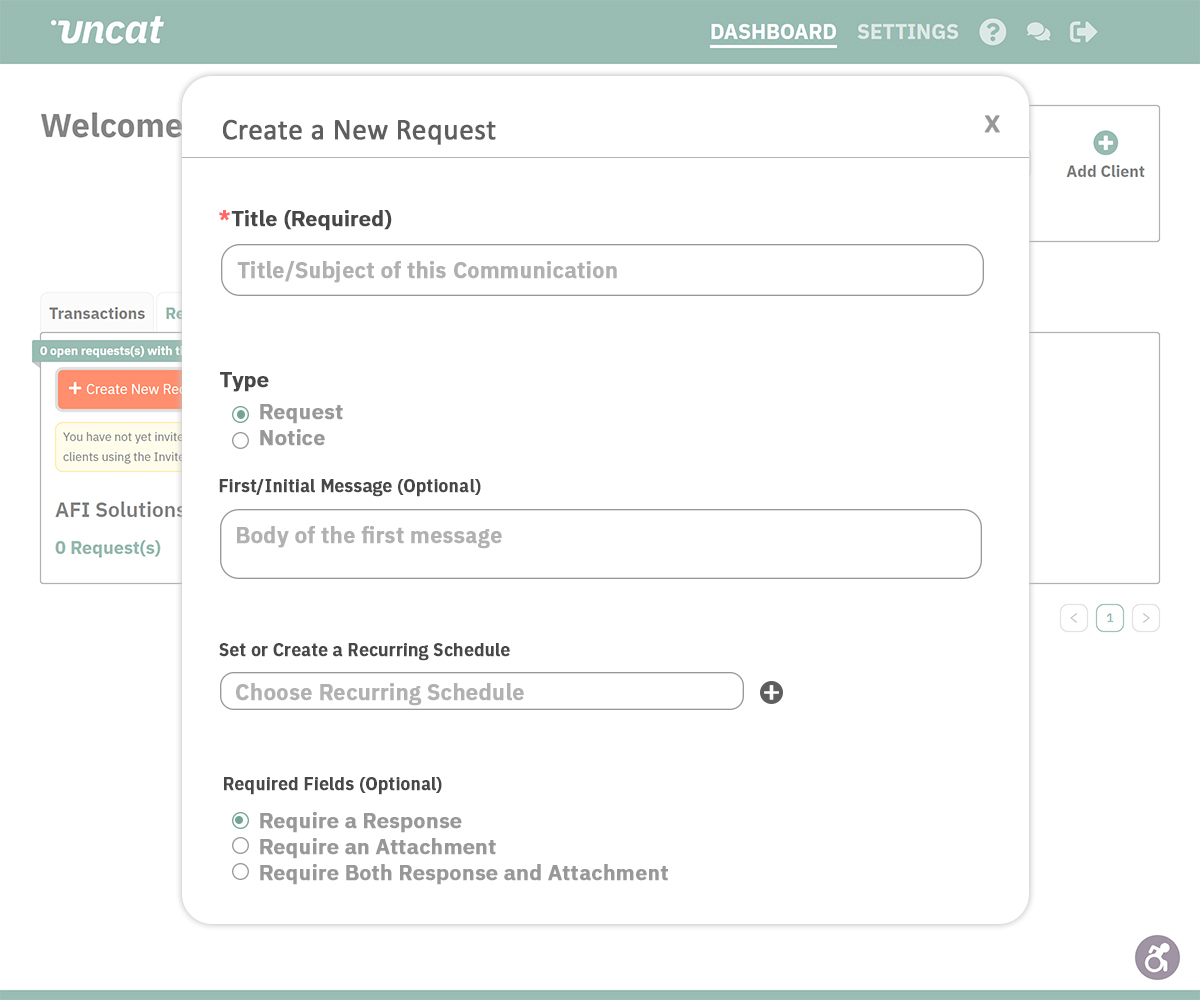The height and width of the screenshot is (1000, 1200).
Task: Select Require Both Response and Attachment
Action: [x=240, y=872]
